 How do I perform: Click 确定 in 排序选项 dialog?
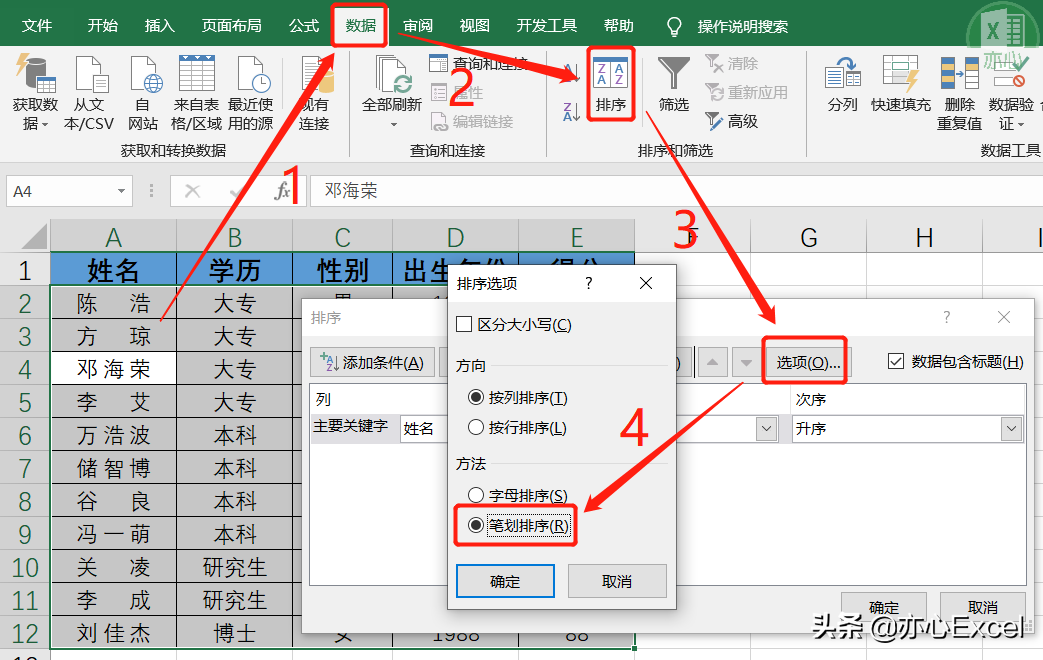click(505, 581)
